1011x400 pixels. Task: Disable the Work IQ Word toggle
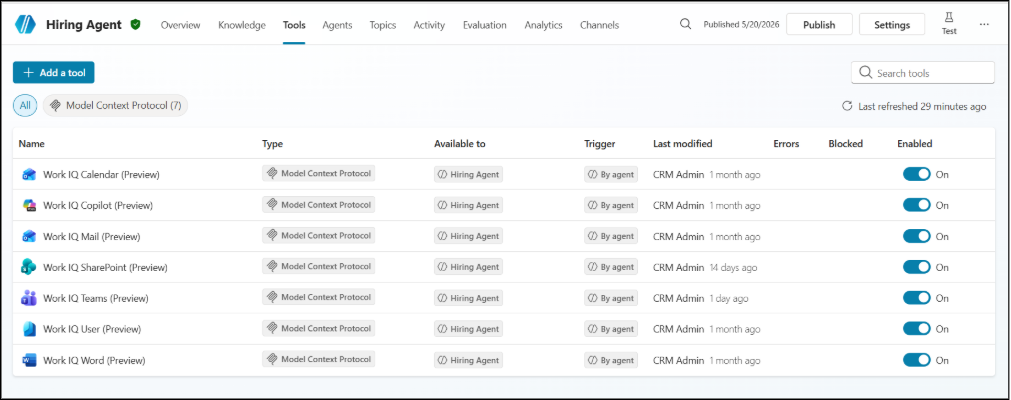pos(916,360)
